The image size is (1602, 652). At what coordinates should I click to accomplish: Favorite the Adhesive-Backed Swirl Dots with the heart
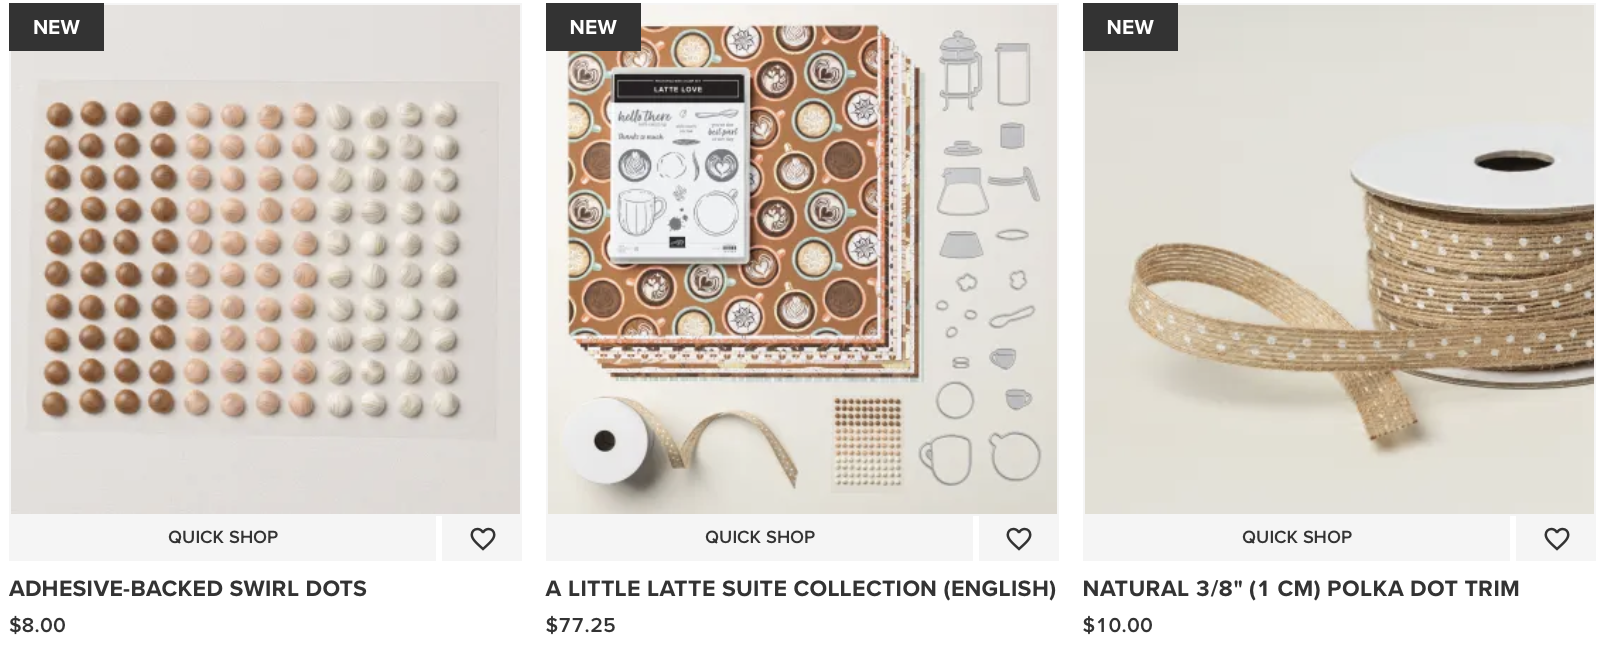pos(482,539)
